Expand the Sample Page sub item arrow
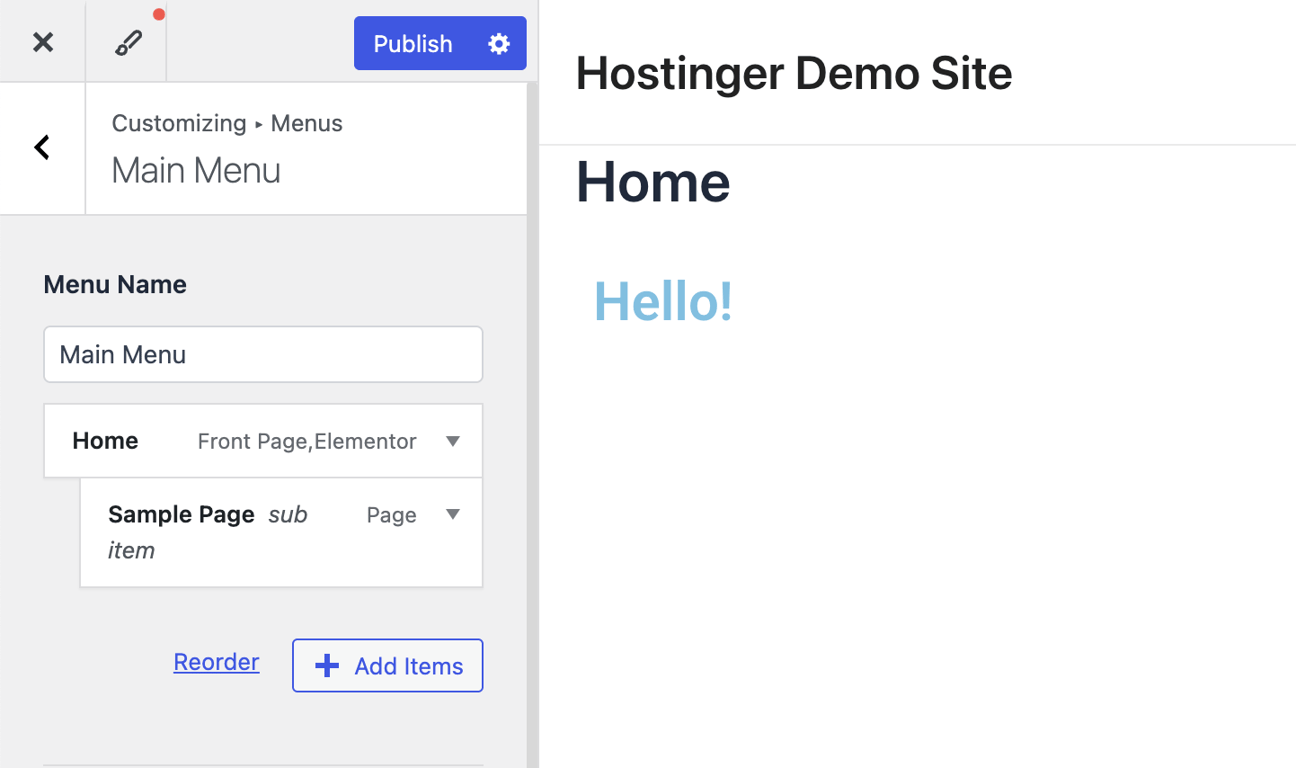Screen dimensions: 1296x768 point(453,514)
